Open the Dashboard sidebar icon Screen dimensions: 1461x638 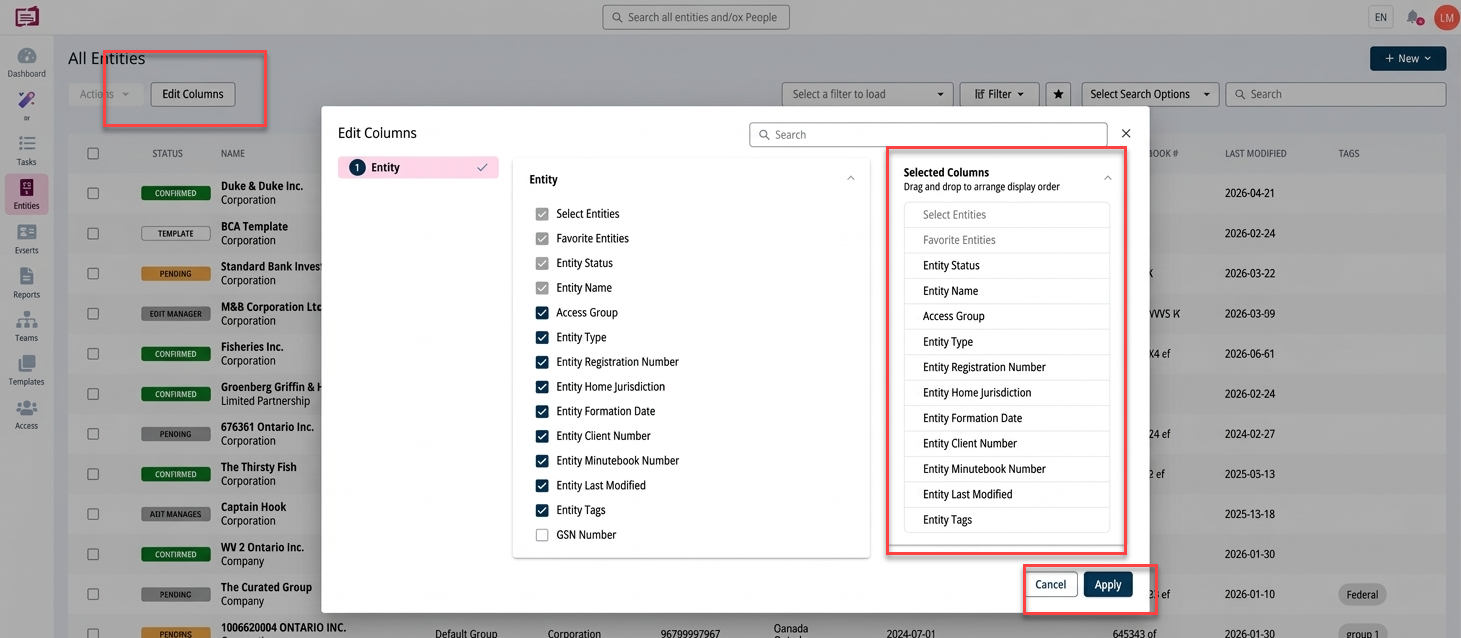[27, 62]
